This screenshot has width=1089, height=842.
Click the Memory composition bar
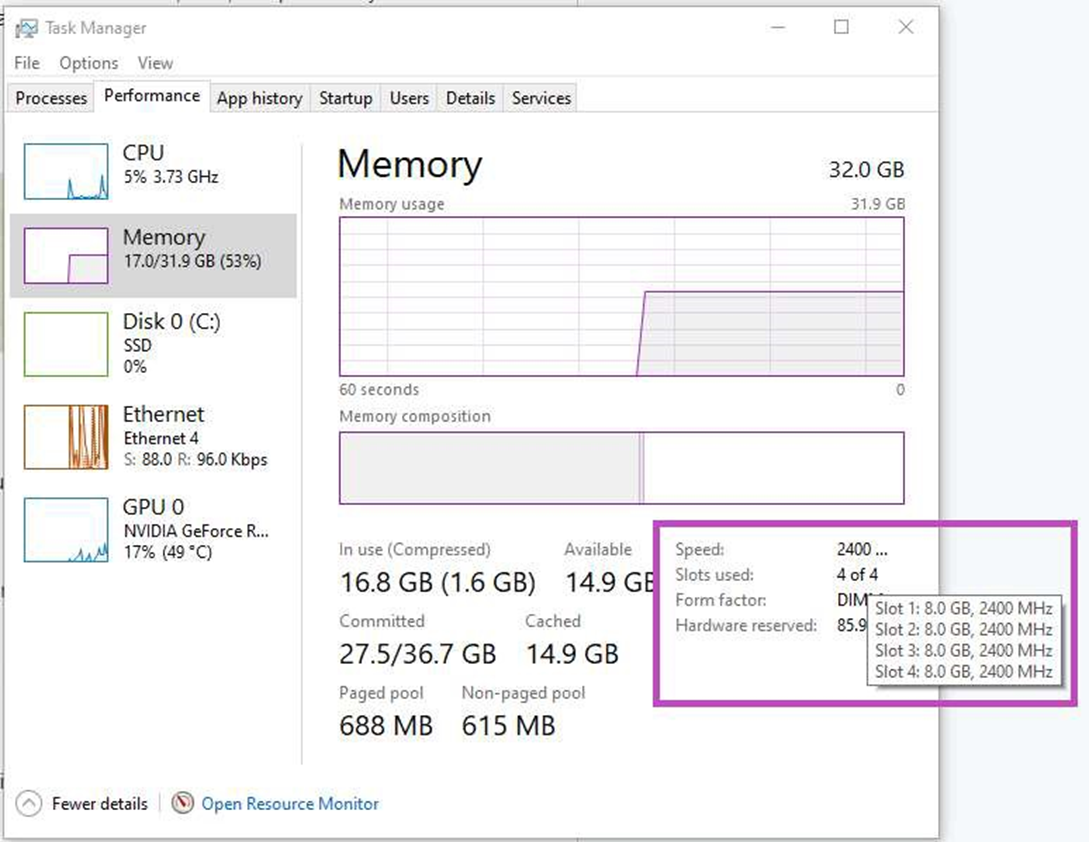pyautogui.click(x=621, y=468)
